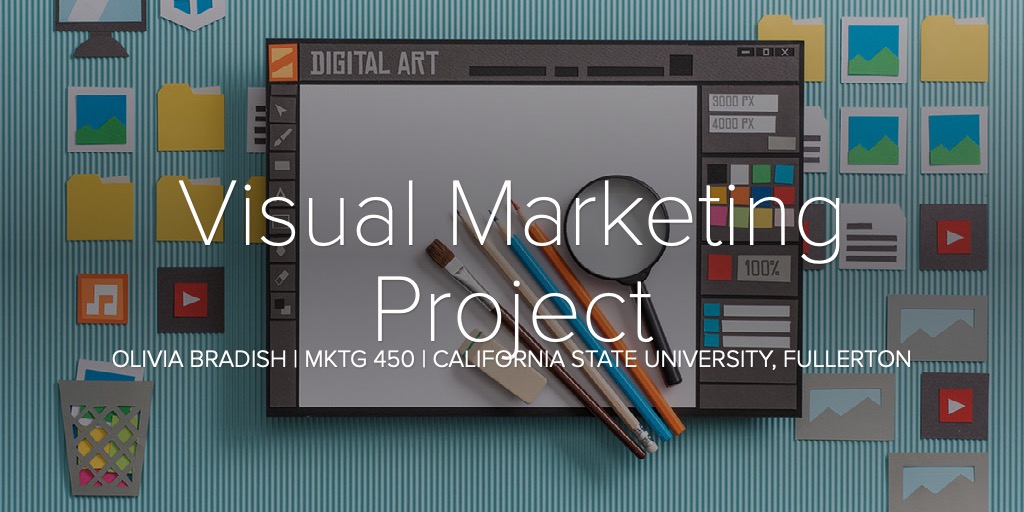
Task: Toggle the second blue layer checkbox
Action: [x=711, y=326]
